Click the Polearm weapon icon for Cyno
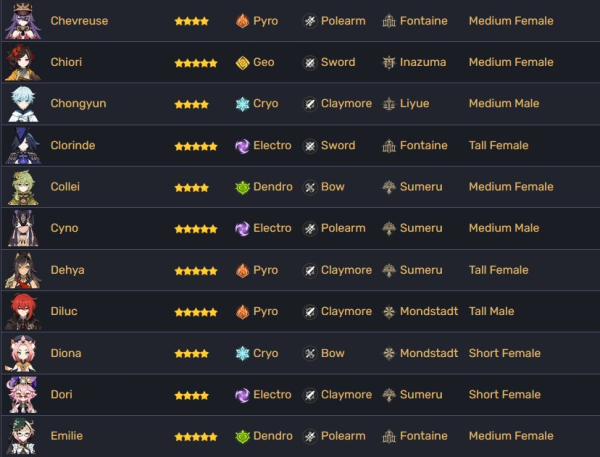This screenshot has width=600, height=457. (x=310, y=229)
